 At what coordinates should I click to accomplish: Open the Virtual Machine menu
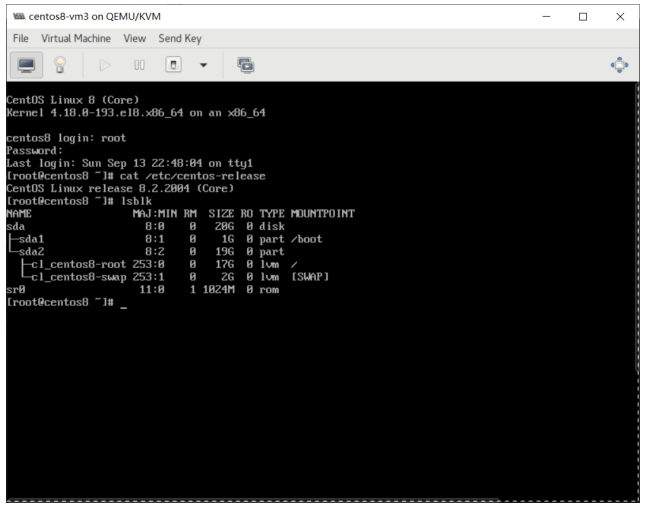[76, 38]
